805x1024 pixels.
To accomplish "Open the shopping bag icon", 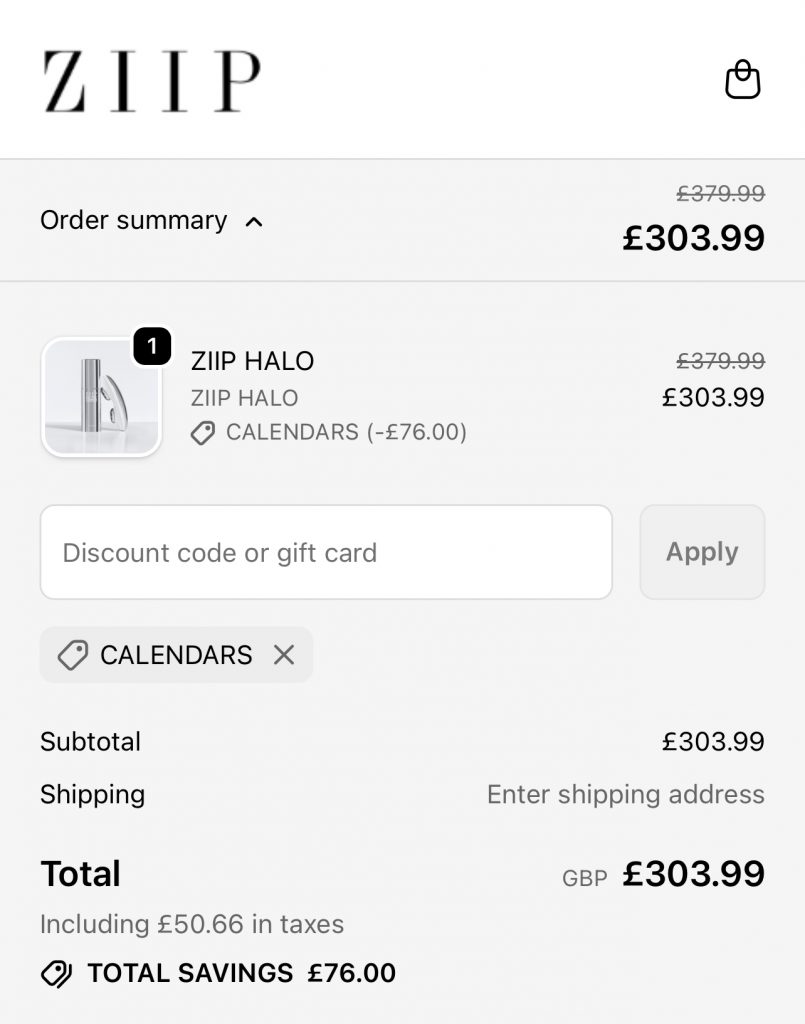I will pos(742,80).
